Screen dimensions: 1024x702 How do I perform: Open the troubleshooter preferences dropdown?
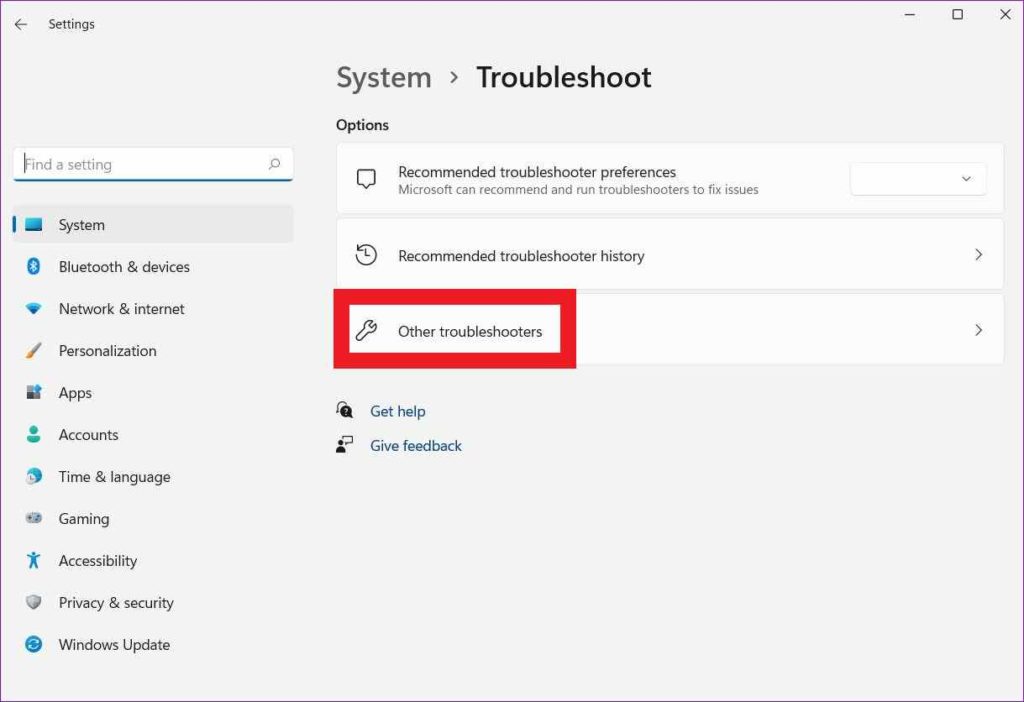918,179
